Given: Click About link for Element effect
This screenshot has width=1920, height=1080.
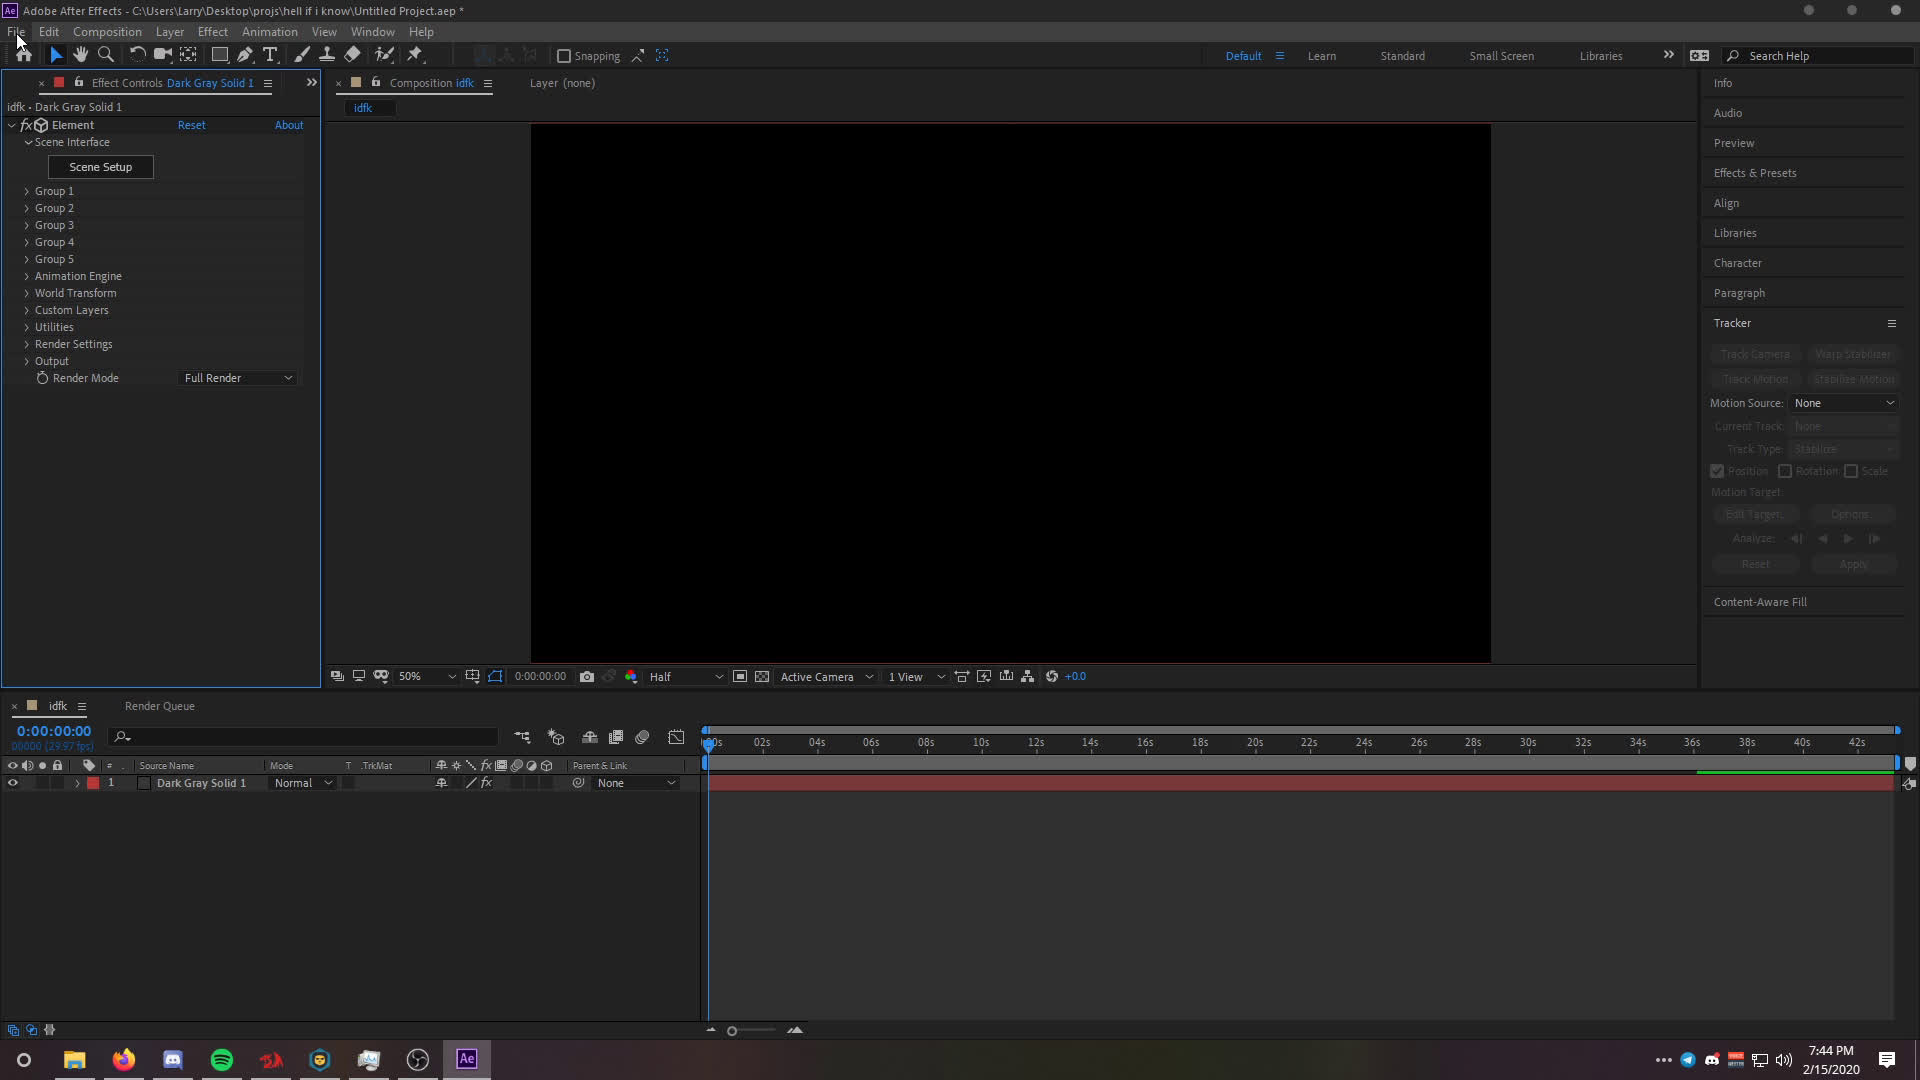Looking at the screenshot, I should pos(289,125).
